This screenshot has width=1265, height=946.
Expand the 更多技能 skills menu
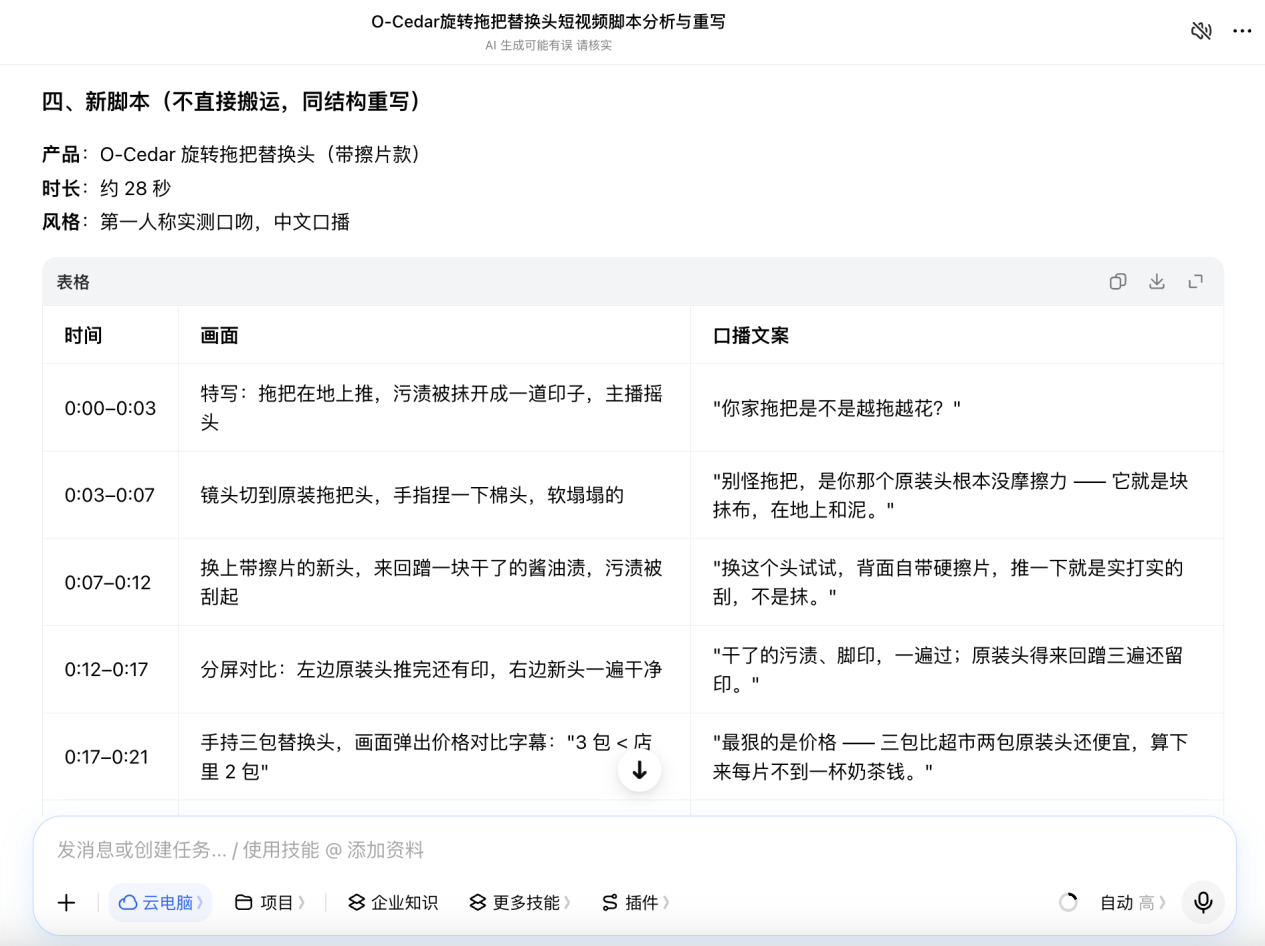(520, 903)
